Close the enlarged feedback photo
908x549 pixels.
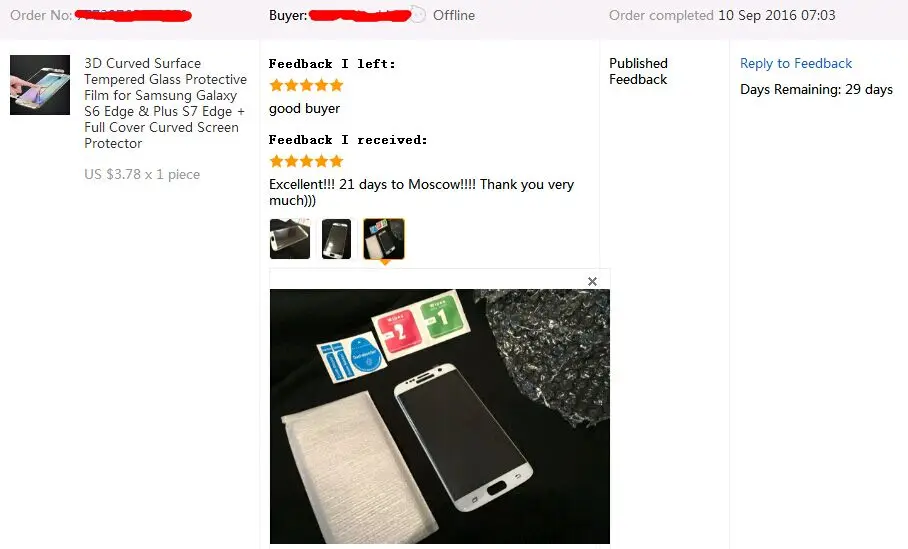tap(592, 281)
